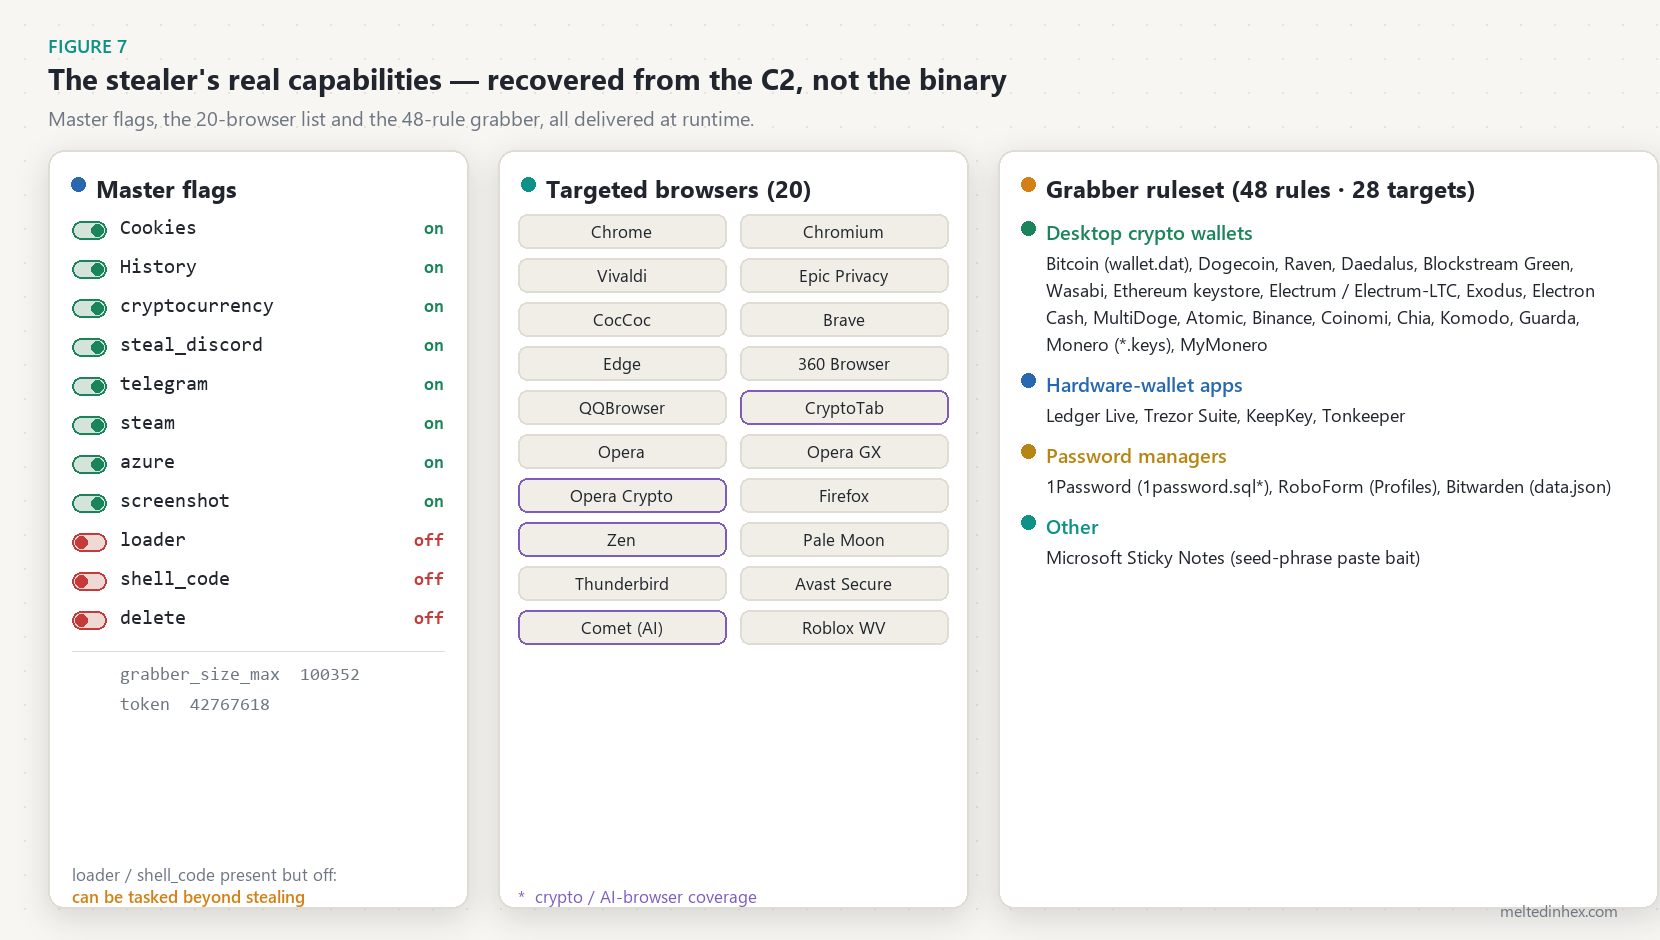Click the 'on' status beside Cookies
Viewport: 1660px width, 940px height.
pyautogui.click(x=434, y=228)
